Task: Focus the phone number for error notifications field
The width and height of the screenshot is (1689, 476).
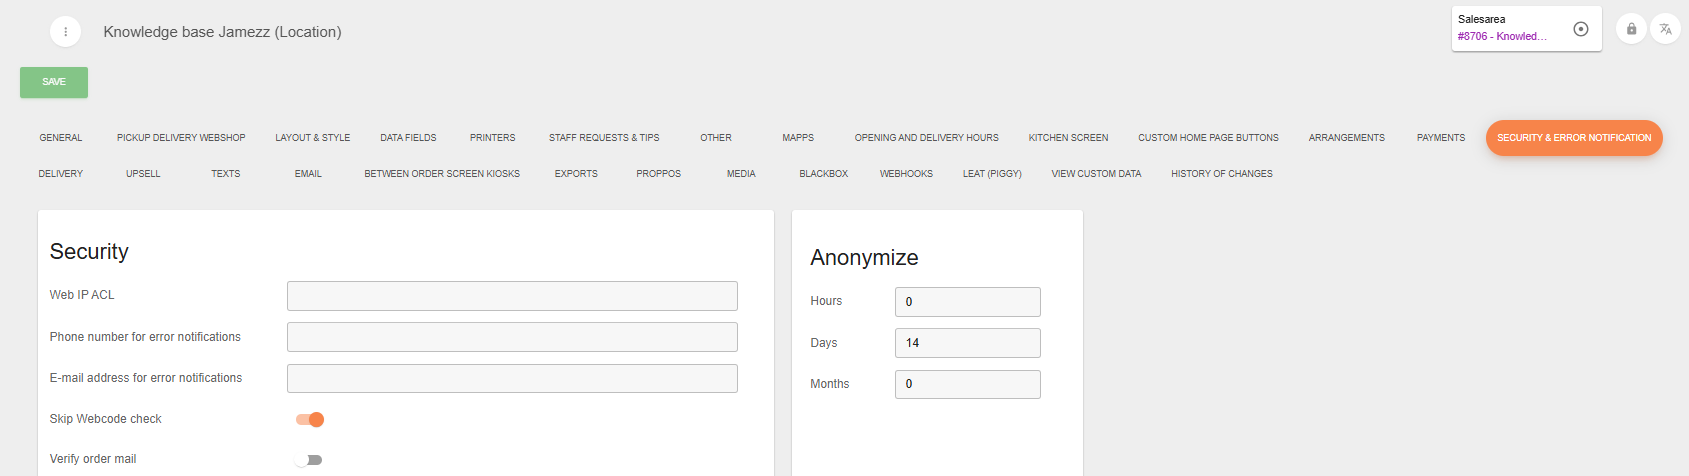Action: (x=512, y=337)
